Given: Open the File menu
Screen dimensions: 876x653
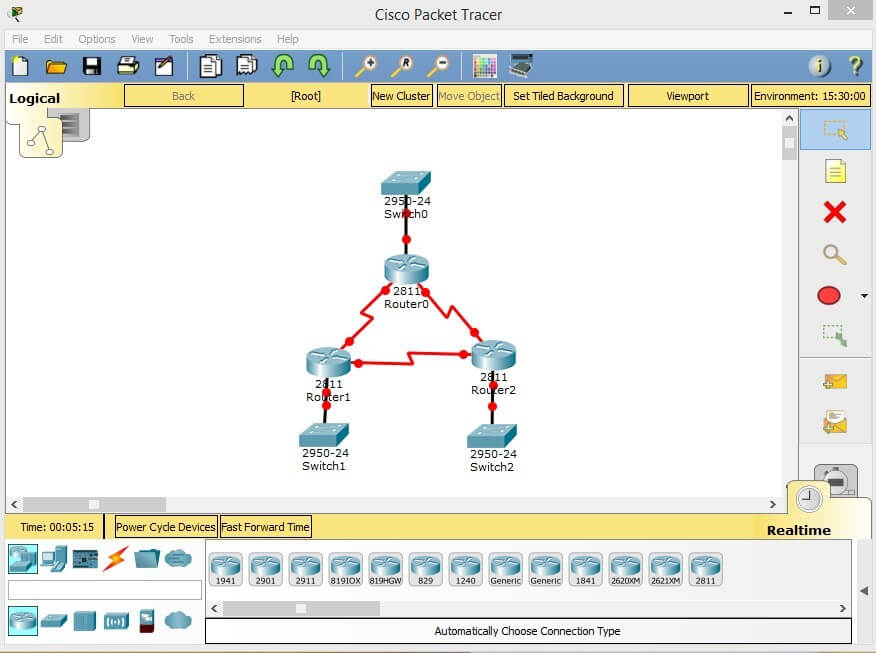Looking at the screenshot, I should [20, 39].
